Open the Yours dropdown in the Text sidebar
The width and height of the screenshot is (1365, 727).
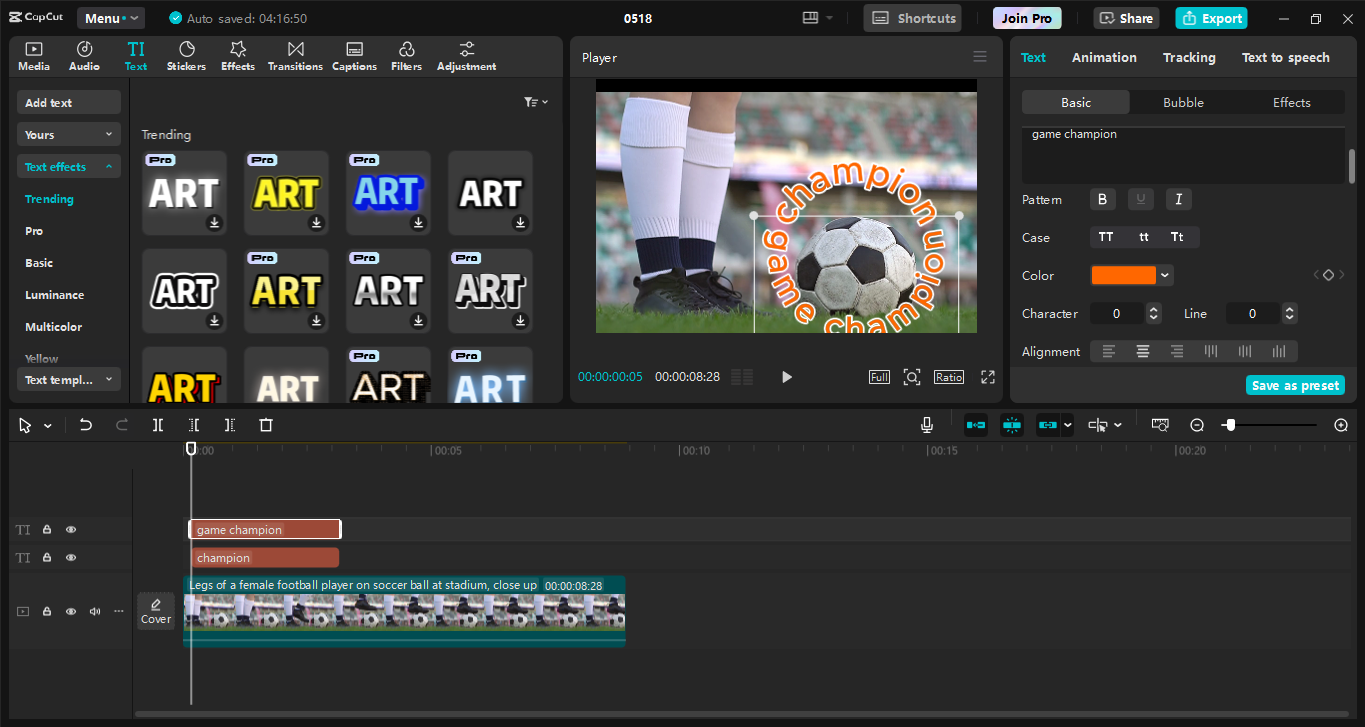pyautogui.click(x=68, y=133)
